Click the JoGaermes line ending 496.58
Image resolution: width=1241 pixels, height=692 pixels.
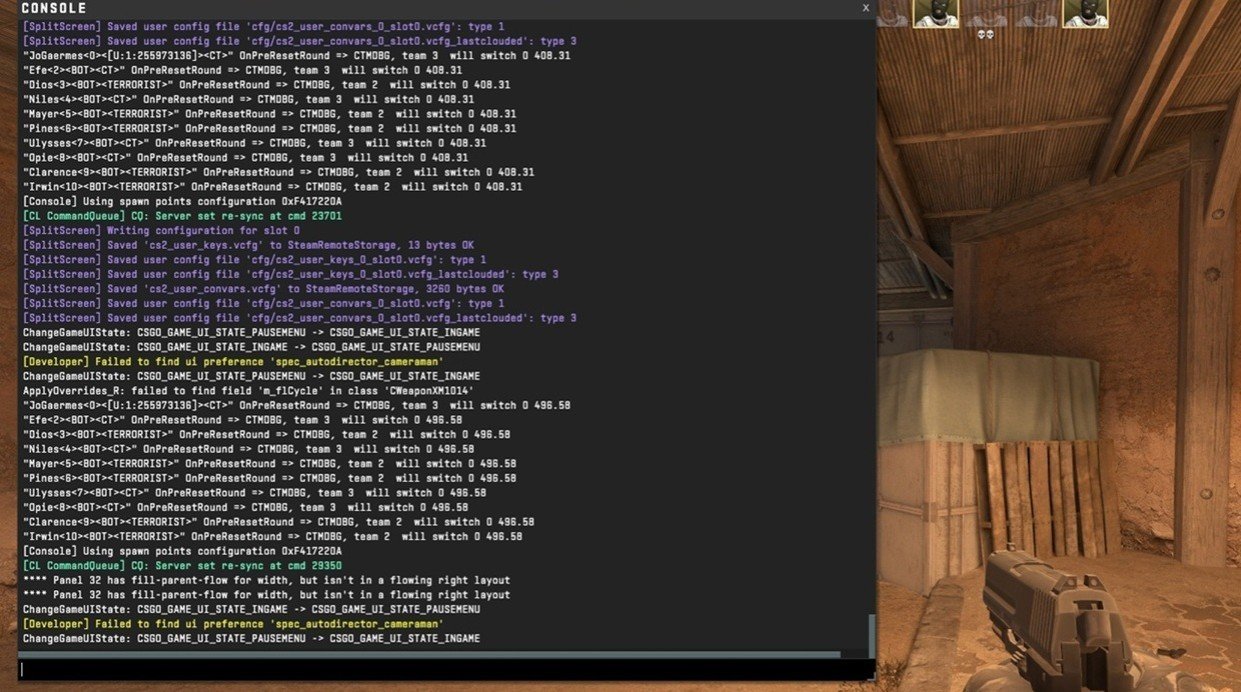(296, 405)
